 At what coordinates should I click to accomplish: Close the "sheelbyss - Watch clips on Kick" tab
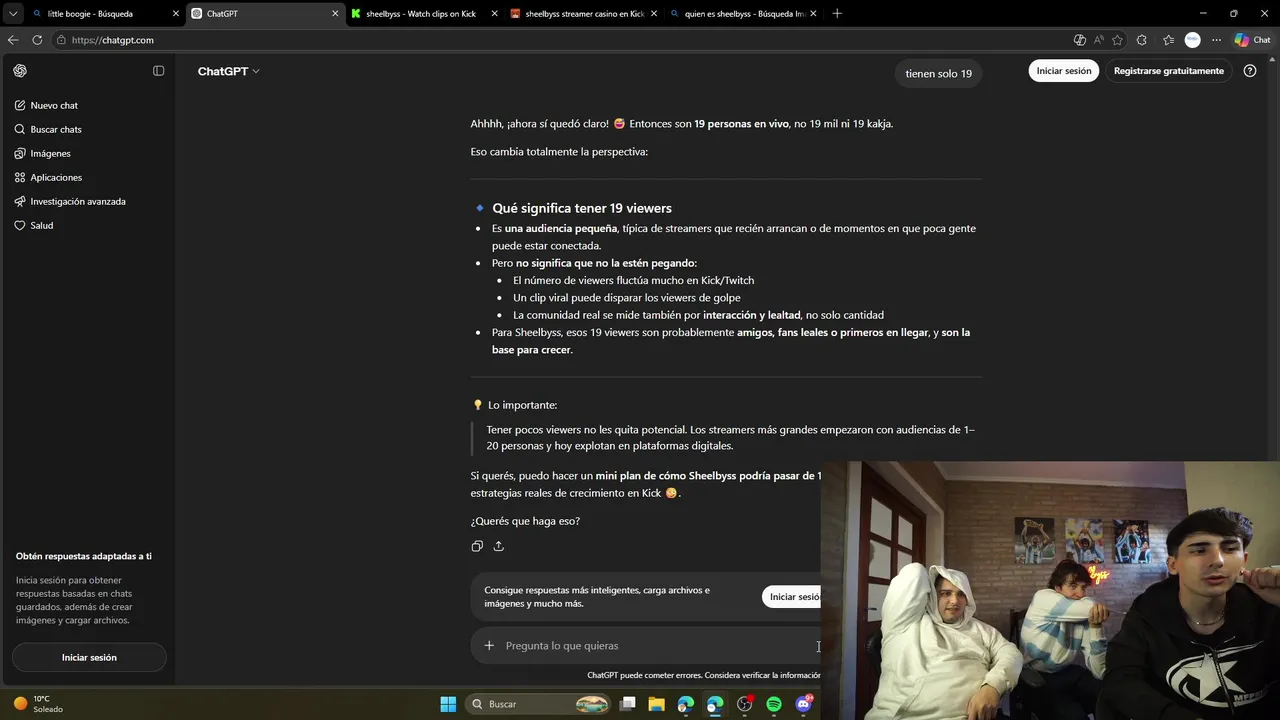[x=494, y=14]
